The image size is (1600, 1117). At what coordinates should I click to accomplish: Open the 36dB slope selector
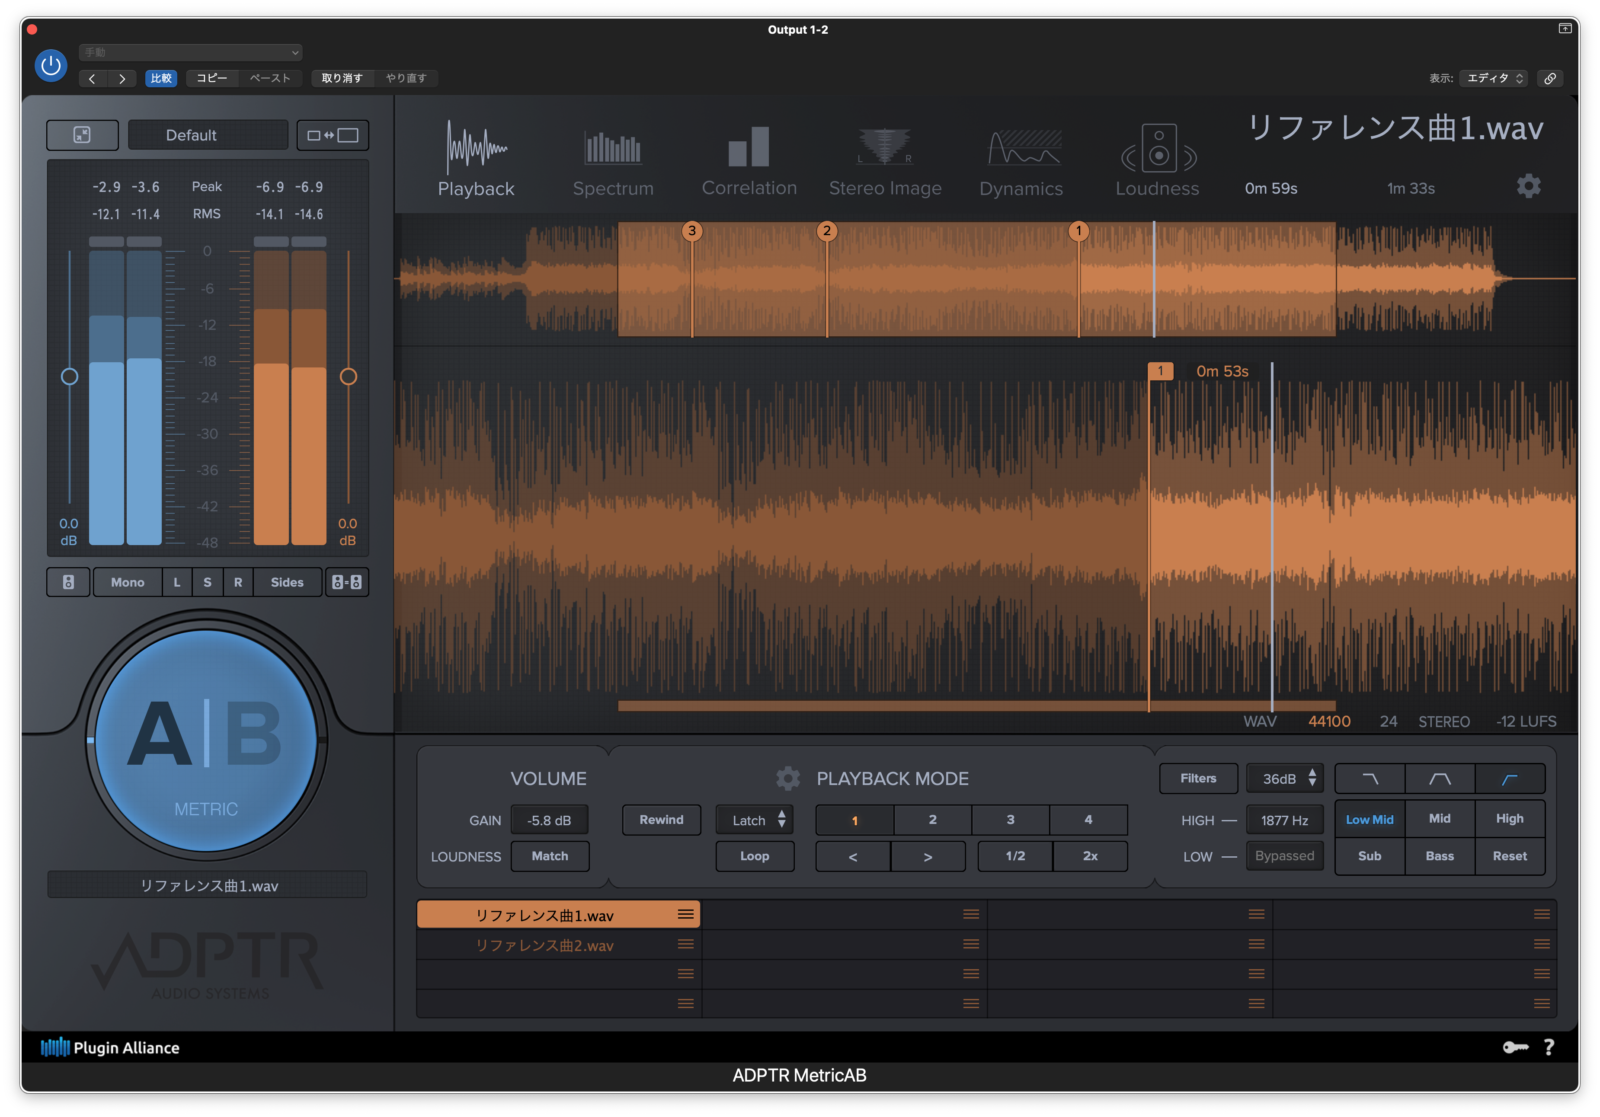[1285, 778]
